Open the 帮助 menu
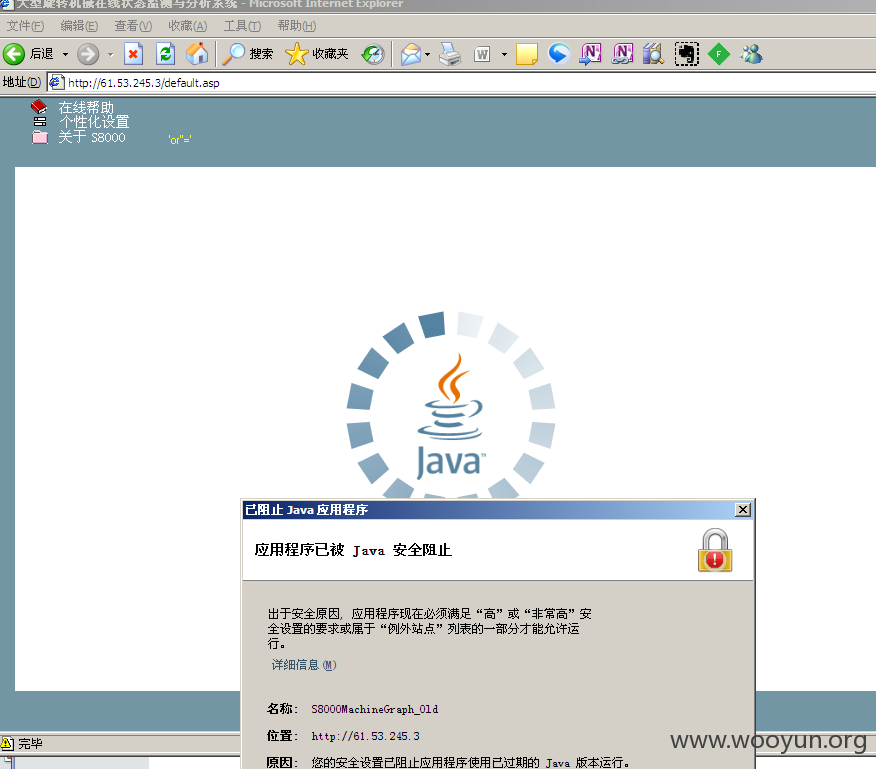 (x=297, y=26)
